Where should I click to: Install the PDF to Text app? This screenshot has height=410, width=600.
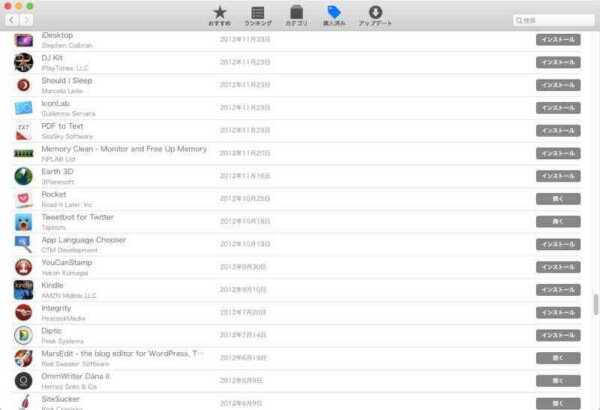558,130
